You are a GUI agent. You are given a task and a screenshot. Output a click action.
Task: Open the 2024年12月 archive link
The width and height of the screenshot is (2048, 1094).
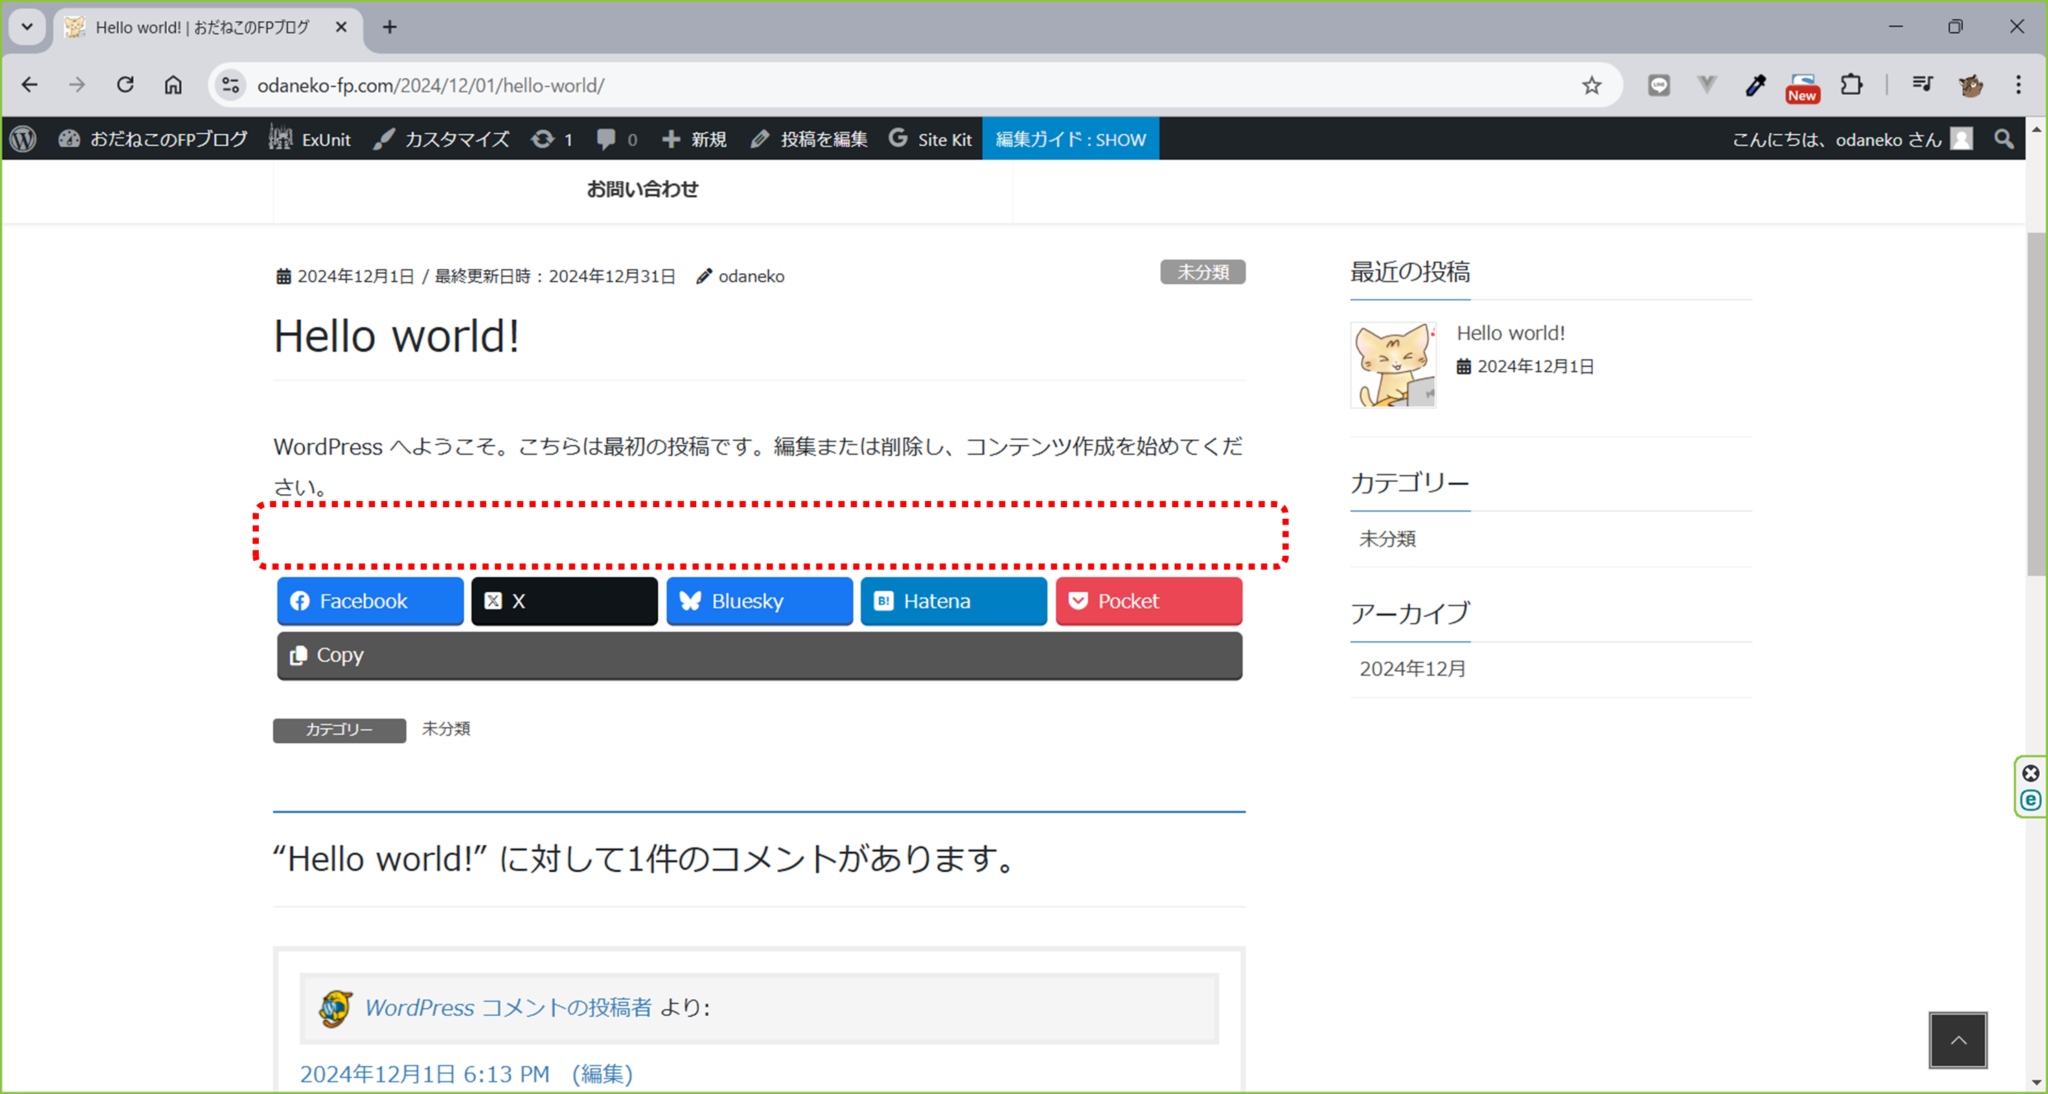tap(1411, 668)
